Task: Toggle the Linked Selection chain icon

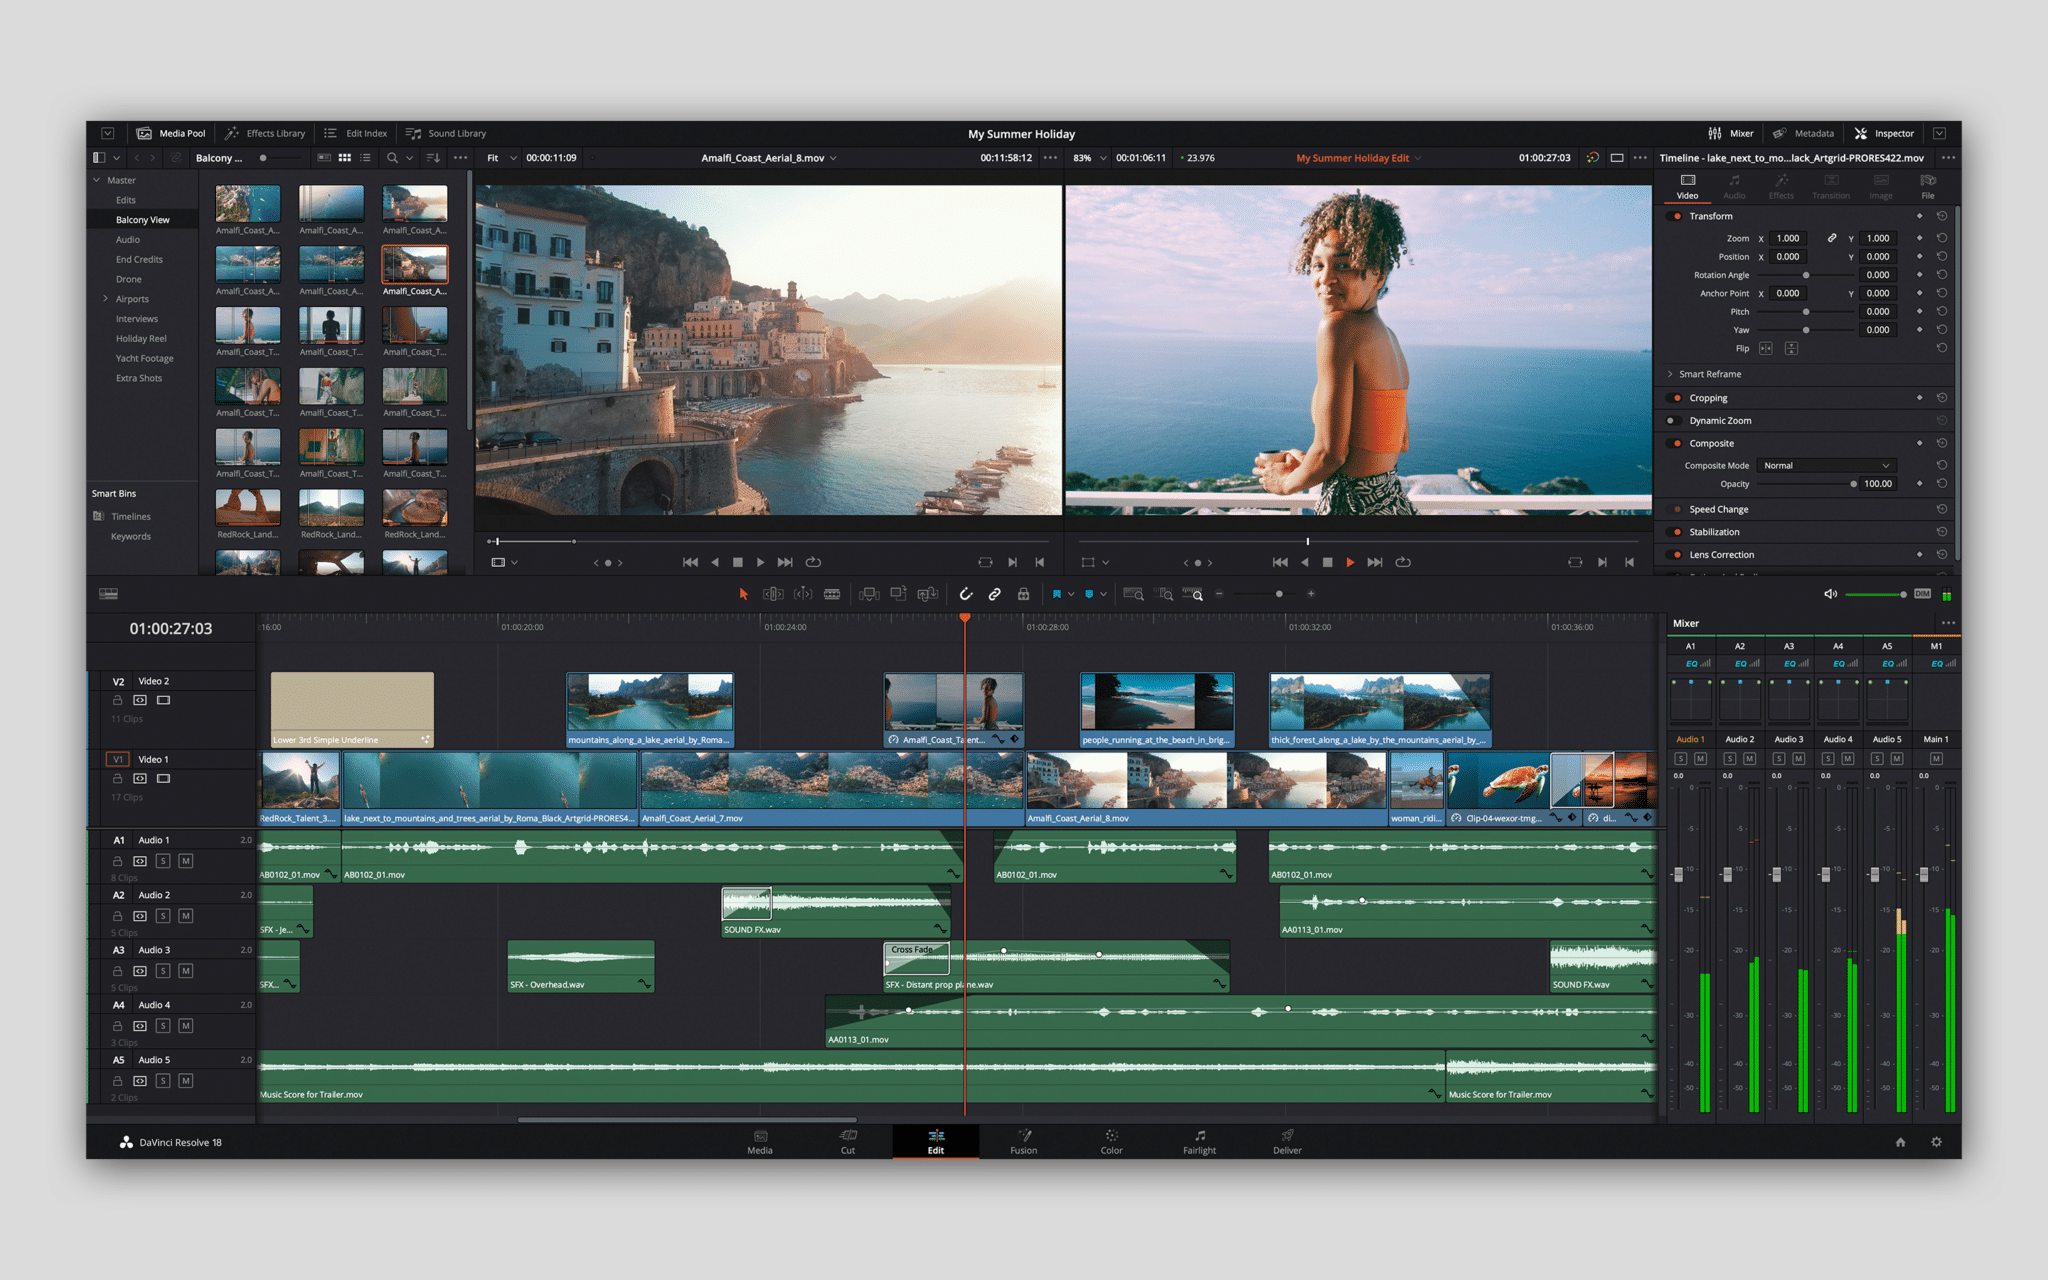Action: [x=995, y=594]
